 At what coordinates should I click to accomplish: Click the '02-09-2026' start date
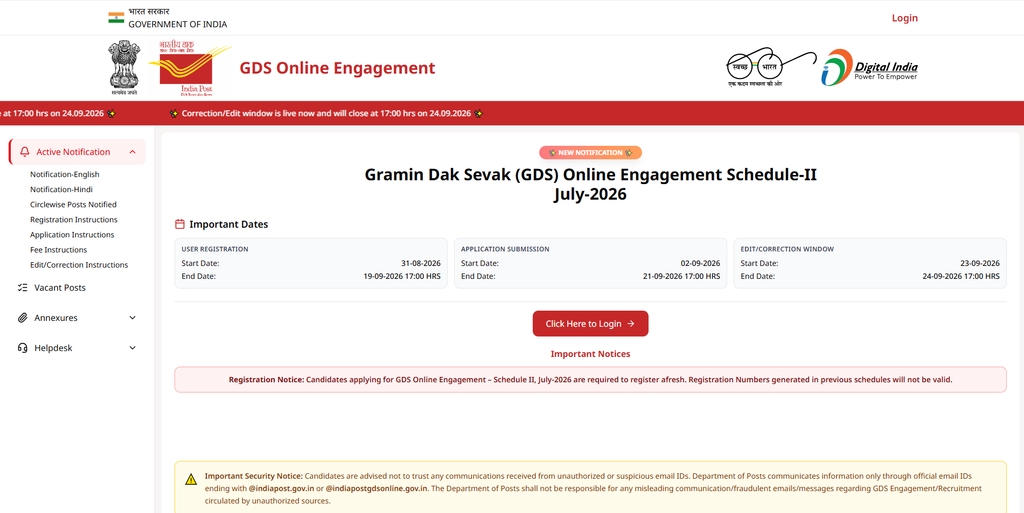click(x=700, y=264)
